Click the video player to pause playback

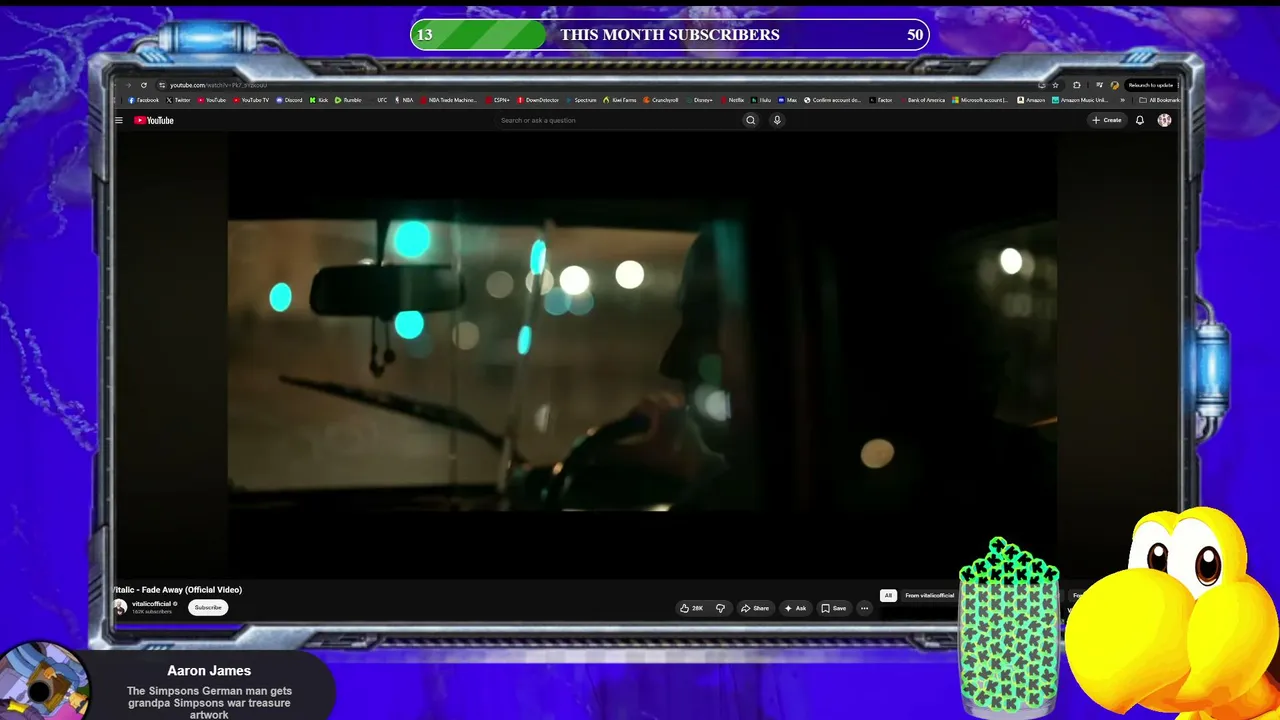(642, 355)
